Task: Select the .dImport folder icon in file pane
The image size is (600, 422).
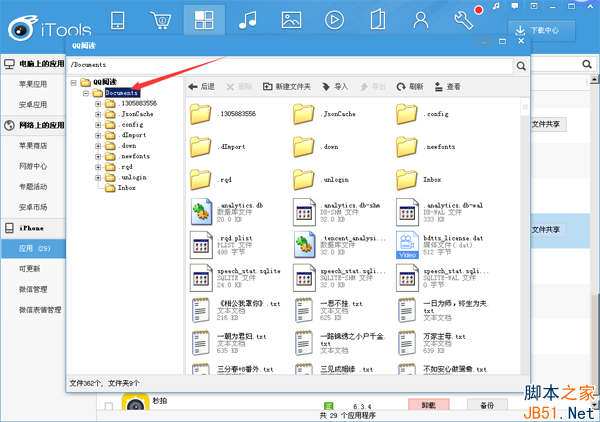Action: (x=201, y=147)
